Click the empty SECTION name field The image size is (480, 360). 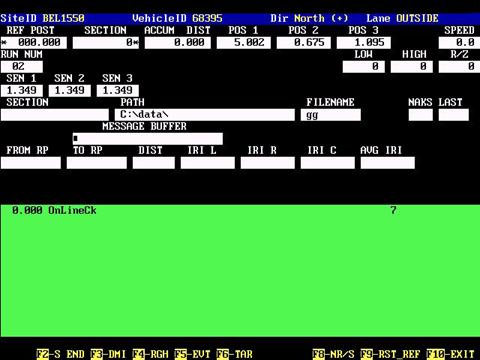pos(55,115)
